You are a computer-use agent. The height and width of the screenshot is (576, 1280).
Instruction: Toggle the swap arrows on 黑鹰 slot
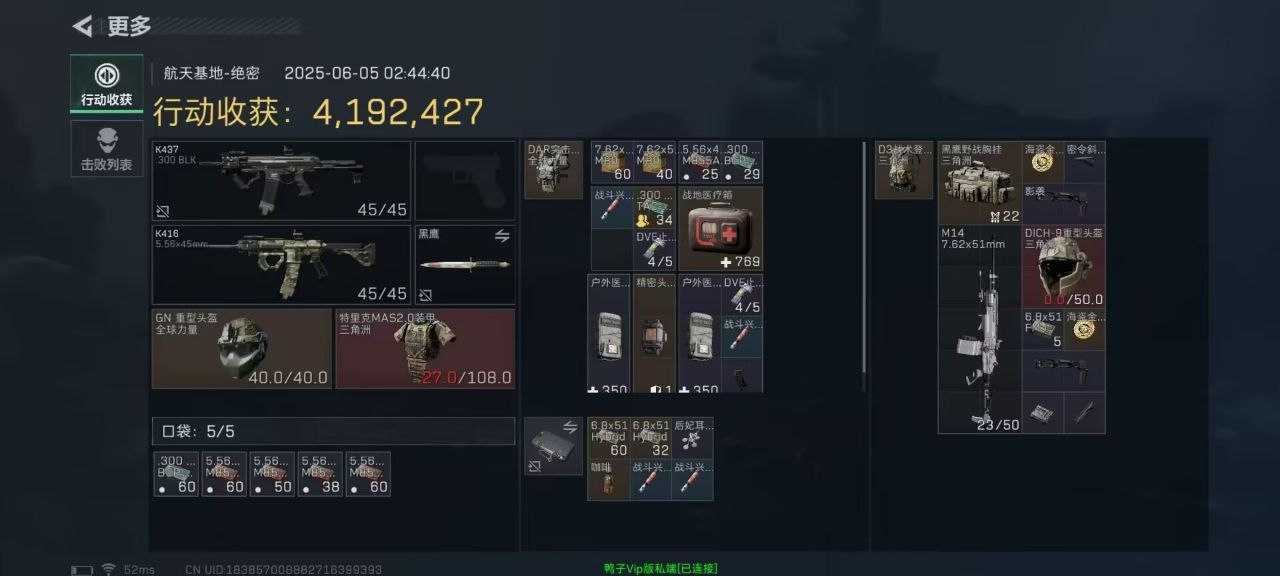503,236
